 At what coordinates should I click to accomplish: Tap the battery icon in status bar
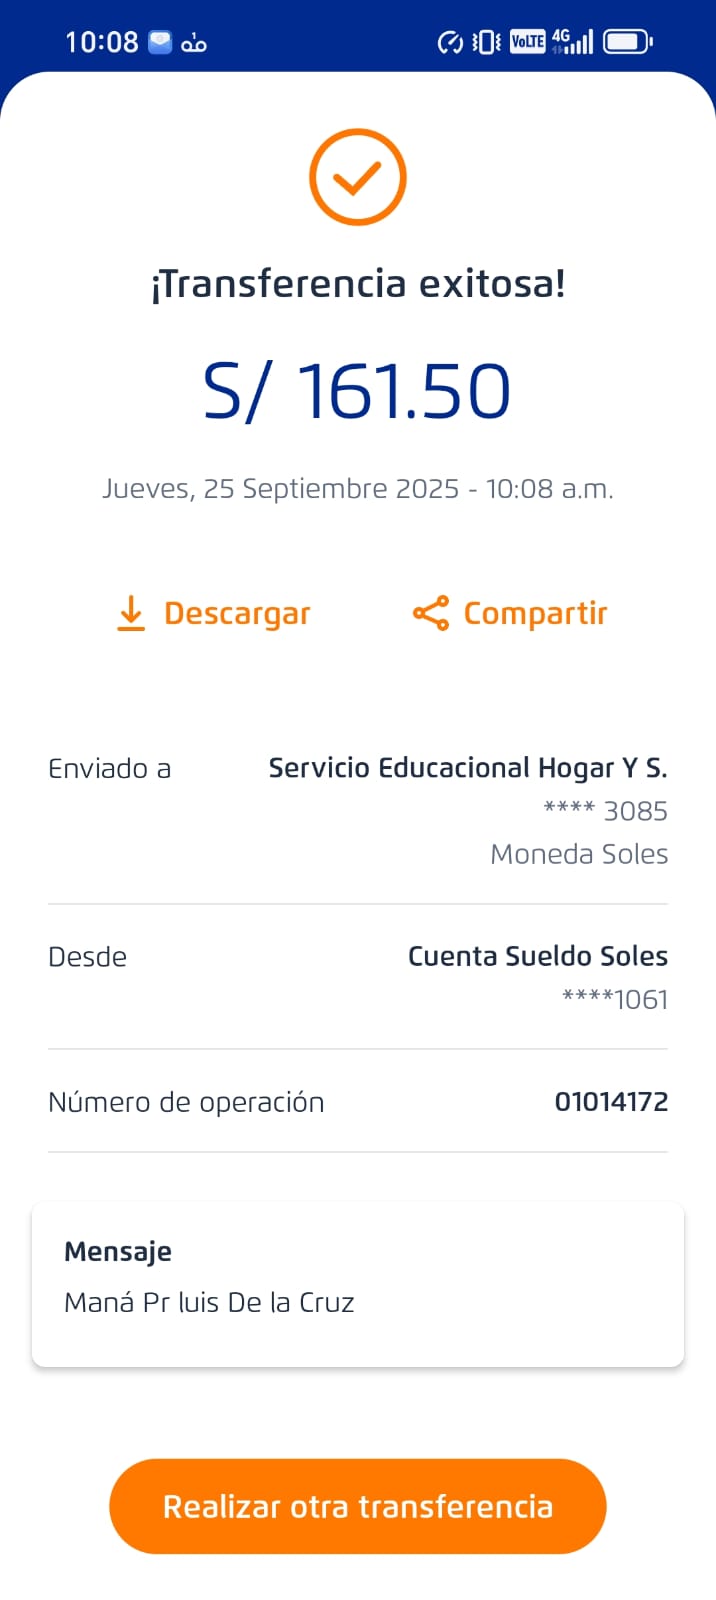click(x=628, y=42)
